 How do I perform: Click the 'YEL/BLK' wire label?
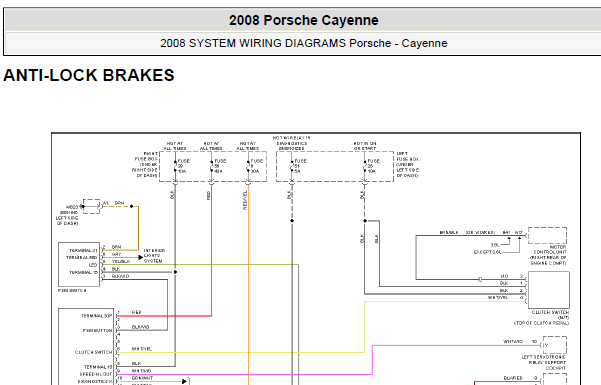click(x=121, y=262)
